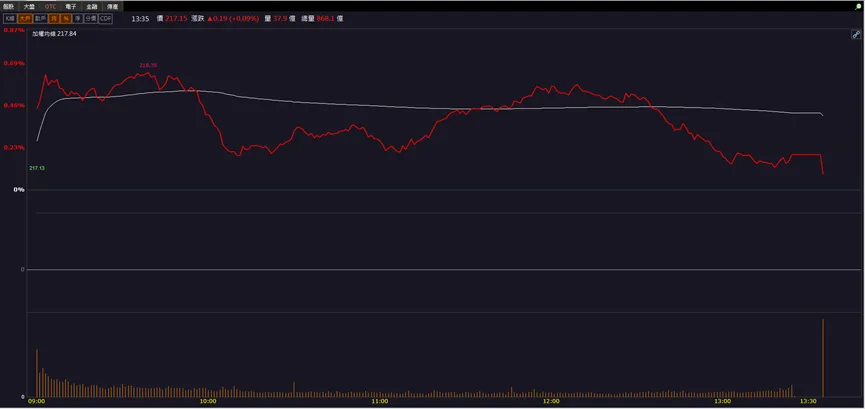Image resolution: width=865 pixels, height=409 pixels.
Task: Toggle the CDP button
Action: (x=105, y=19)
